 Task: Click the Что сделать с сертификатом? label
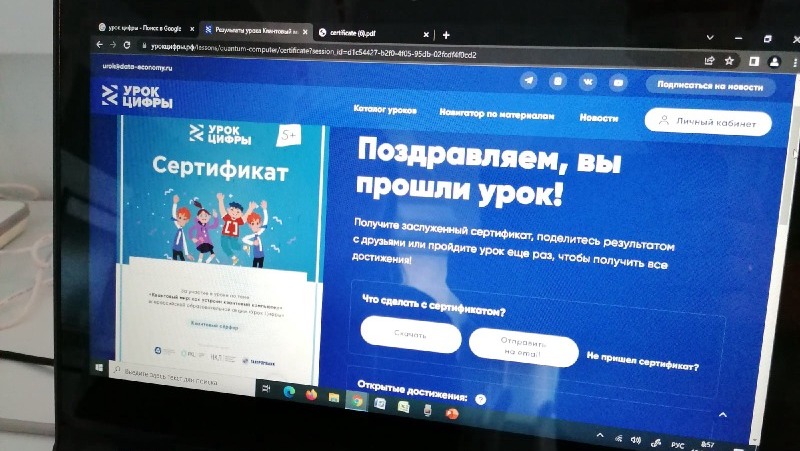pyautogui.click(x=433, y=305)
